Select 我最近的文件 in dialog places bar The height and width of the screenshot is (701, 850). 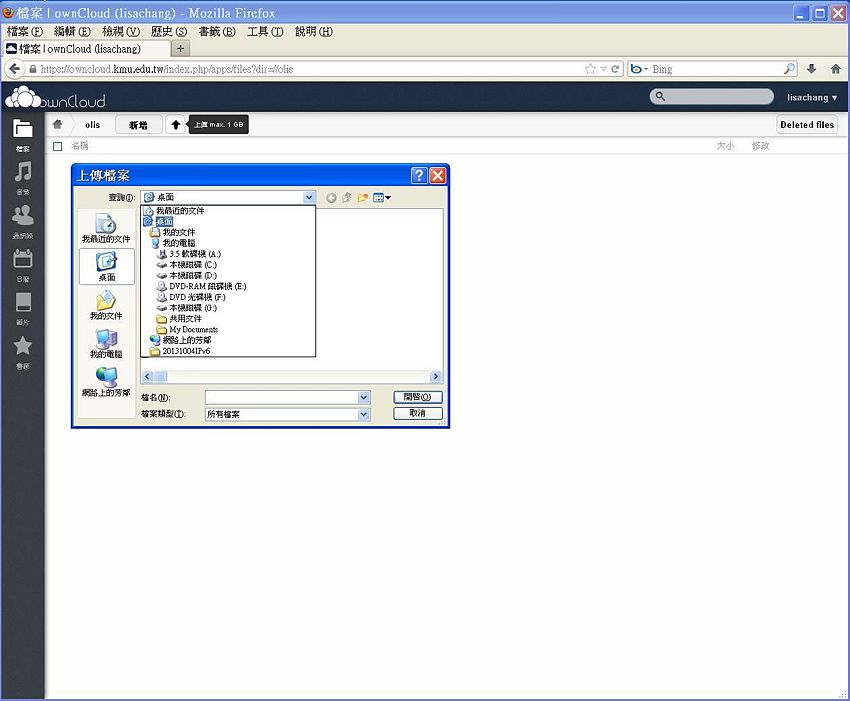[x=106, y=228]
